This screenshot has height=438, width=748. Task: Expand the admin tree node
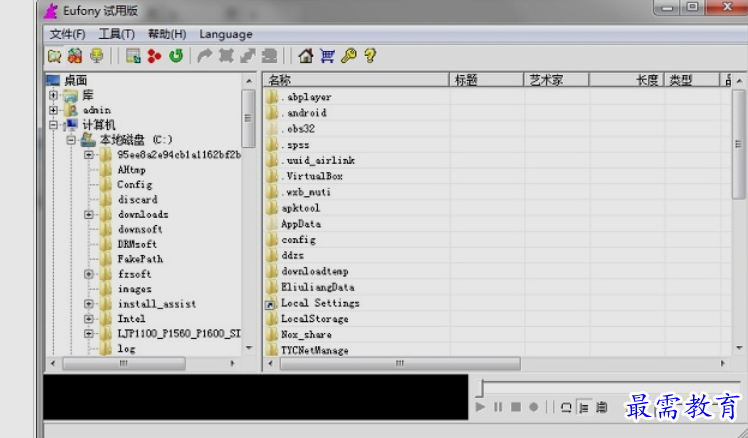pyautogui.click(x=53, y=110)
